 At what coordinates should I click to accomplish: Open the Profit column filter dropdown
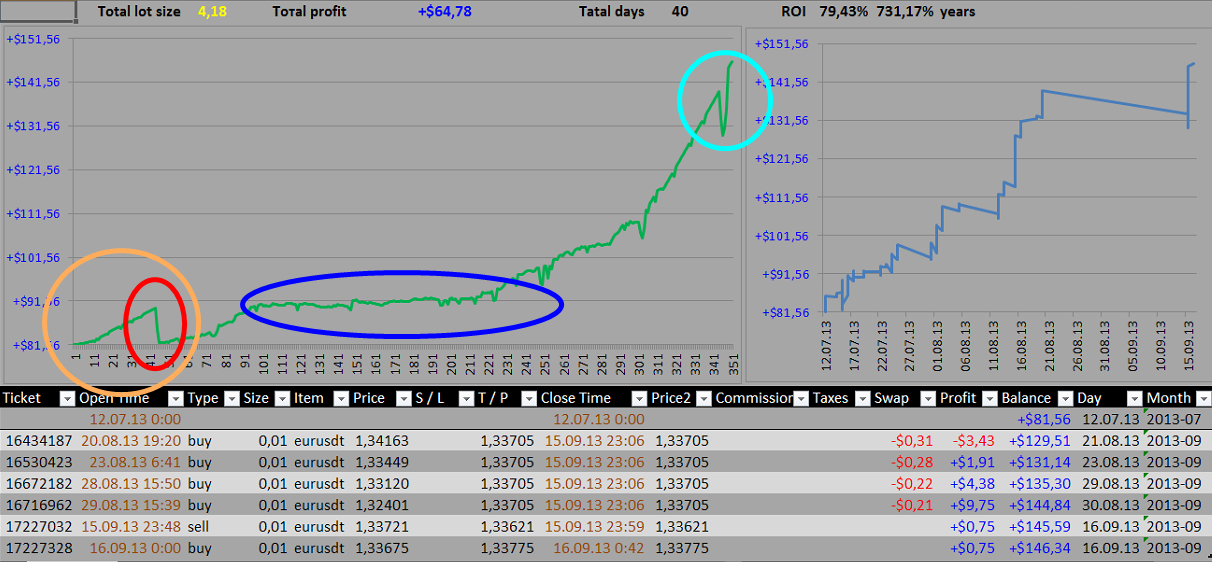click(990, 398)
